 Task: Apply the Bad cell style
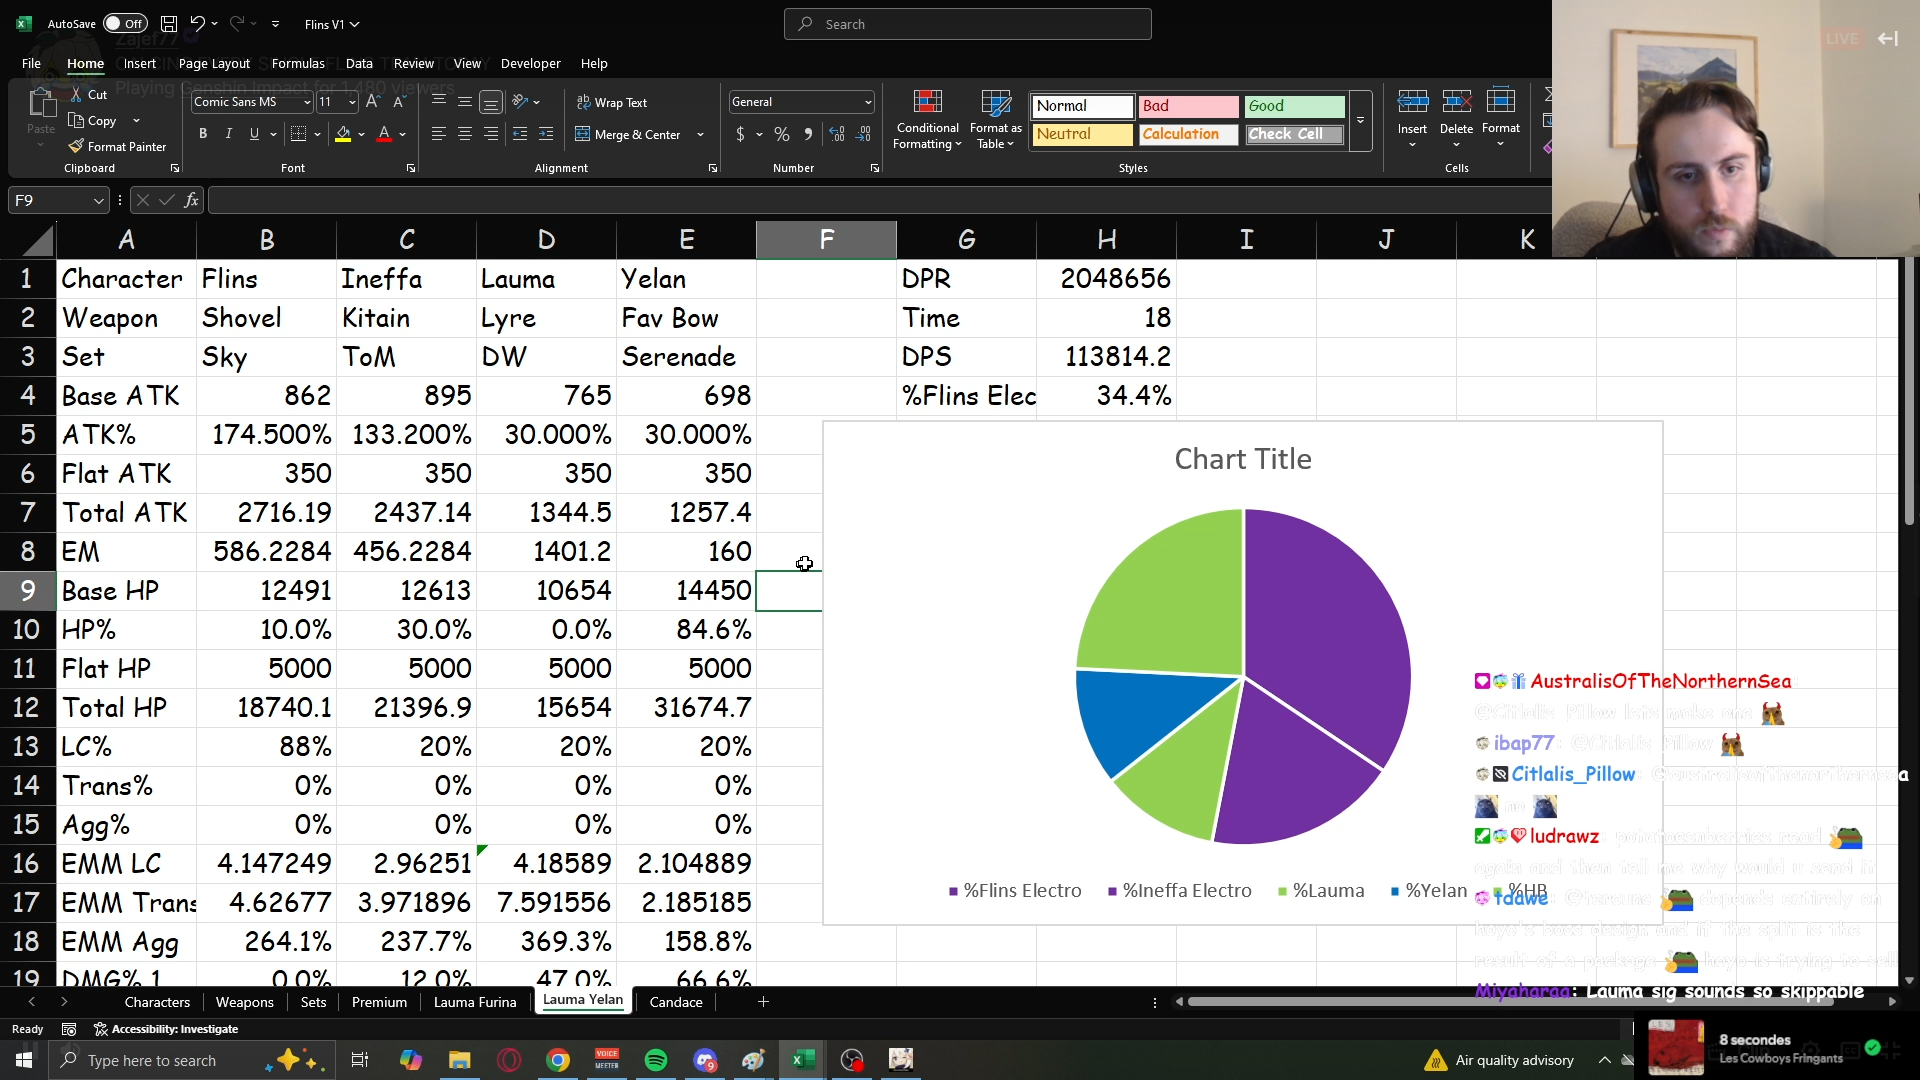pyautogui.click(x=1188, y=106)
